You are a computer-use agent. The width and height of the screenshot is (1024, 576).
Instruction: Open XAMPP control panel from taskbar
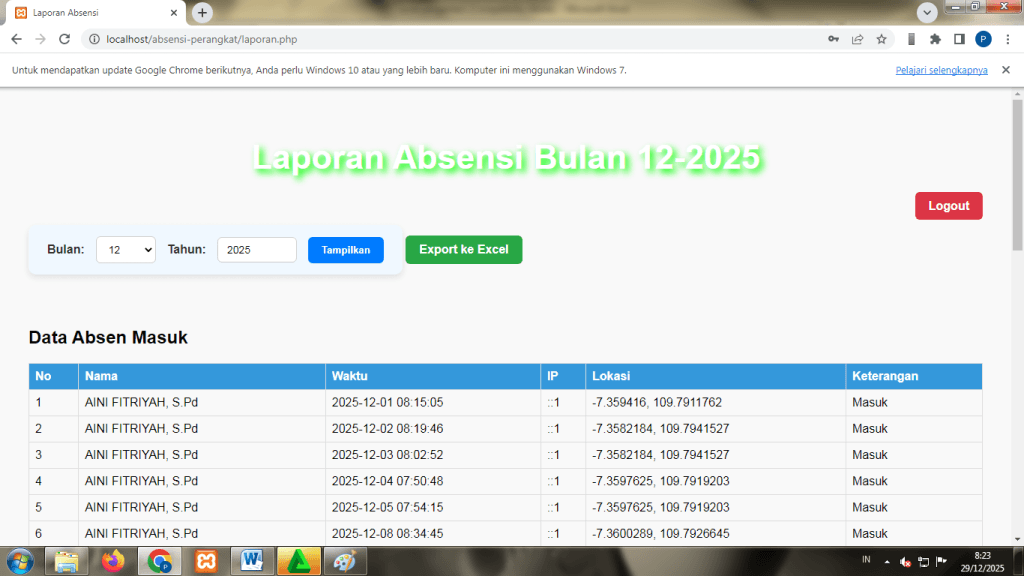pyautogui.click(x=206, y=562)
